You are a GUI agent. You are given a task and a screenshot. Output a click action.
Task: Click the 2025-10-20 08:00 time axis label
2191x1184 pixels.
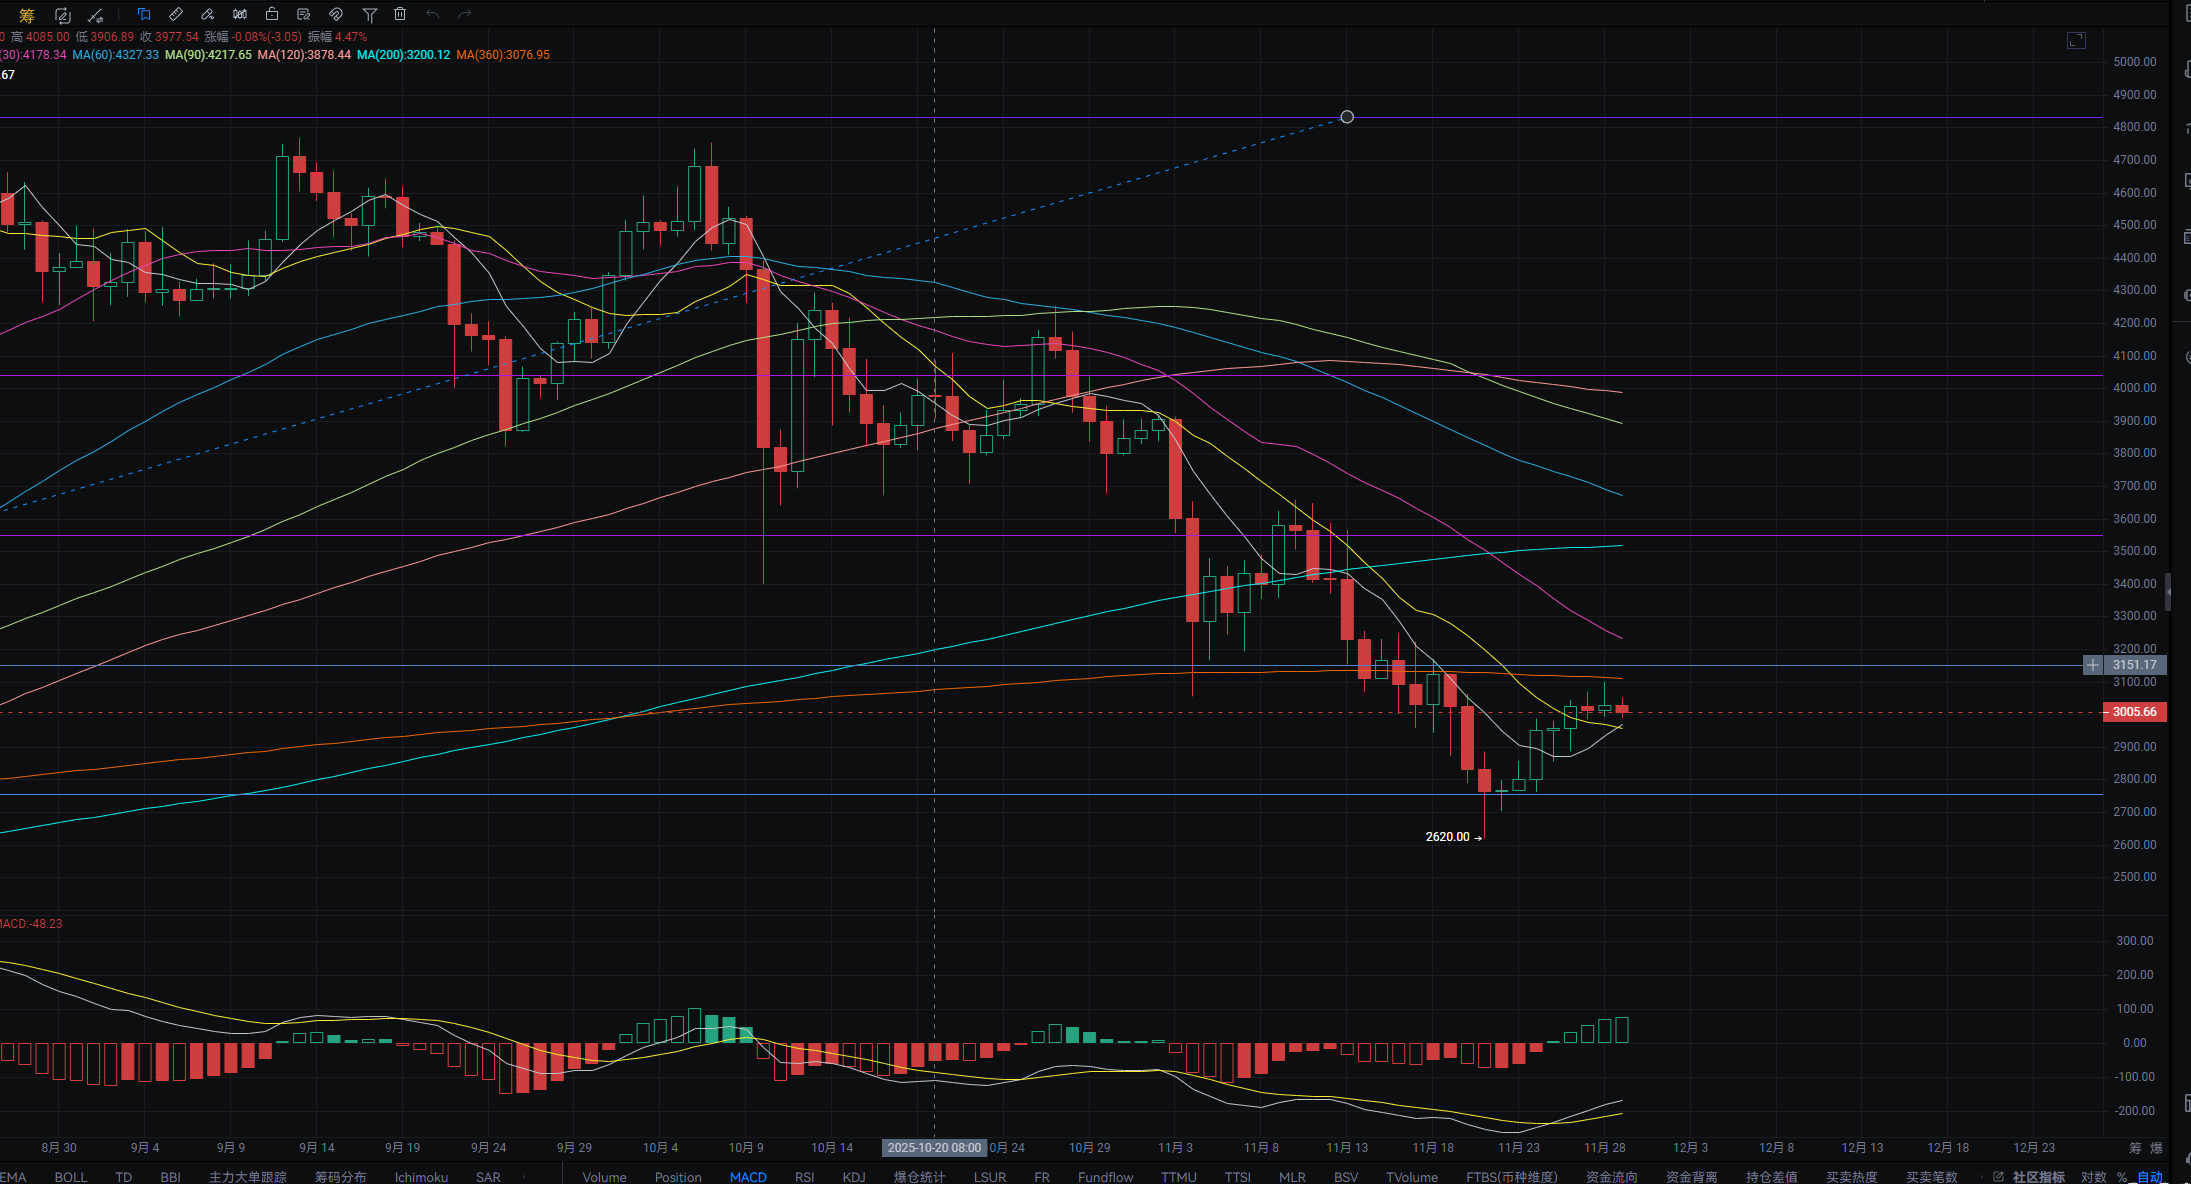pyautogui.click(x=934, y=1148)
